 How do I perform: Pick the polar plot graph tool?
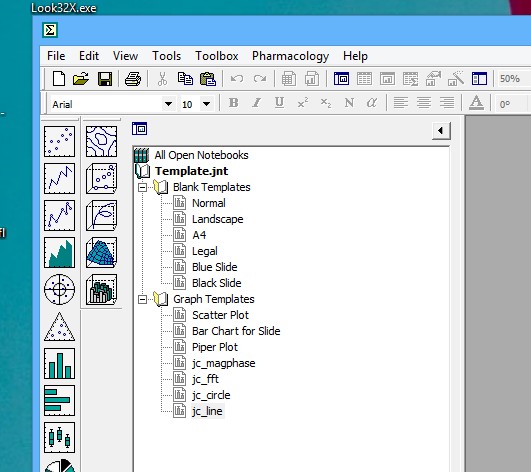pyautogui.click(x=59, y=289)
